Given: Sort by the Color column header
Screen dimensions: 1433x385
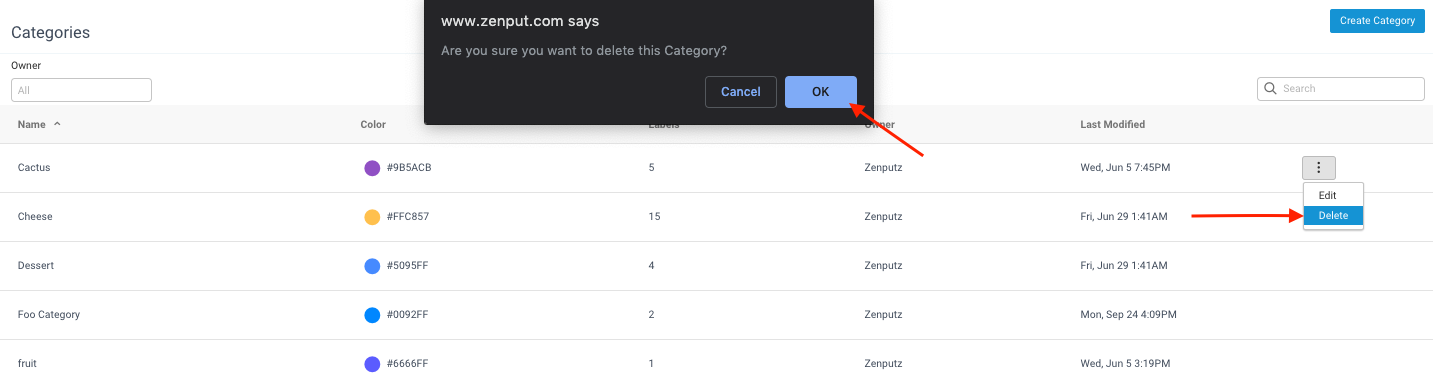Looking at the screenshot, I should (373, 125).
